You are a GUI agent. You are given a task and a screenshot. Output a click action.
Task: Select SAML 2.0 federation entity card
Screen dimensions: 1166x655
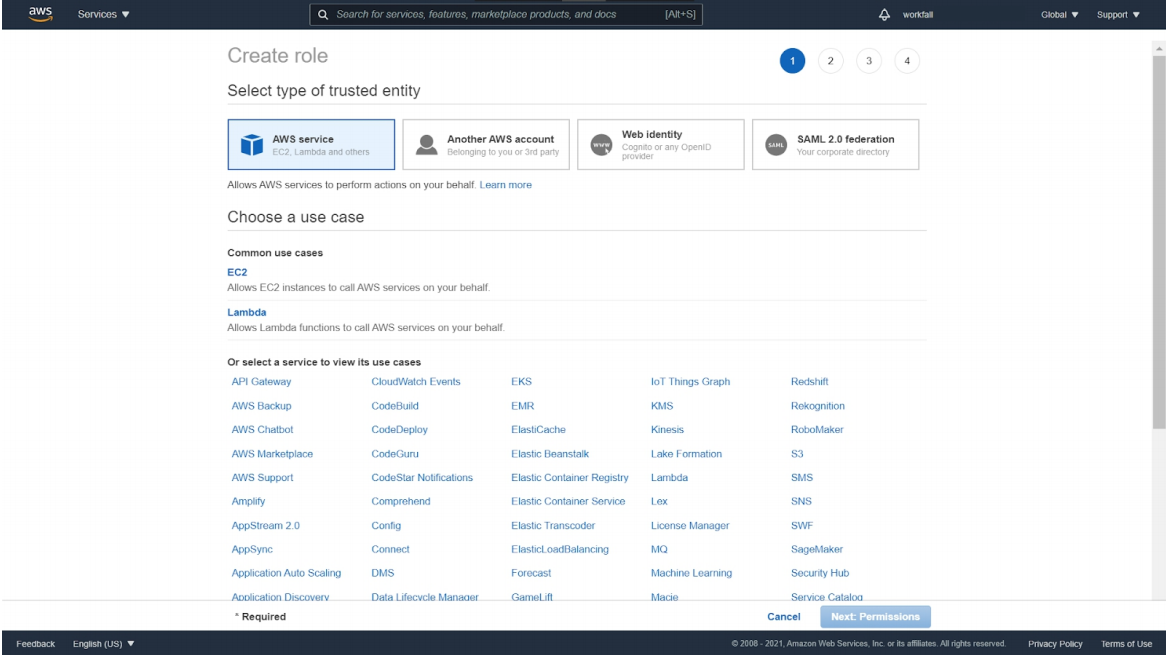[x=835, y=144]
